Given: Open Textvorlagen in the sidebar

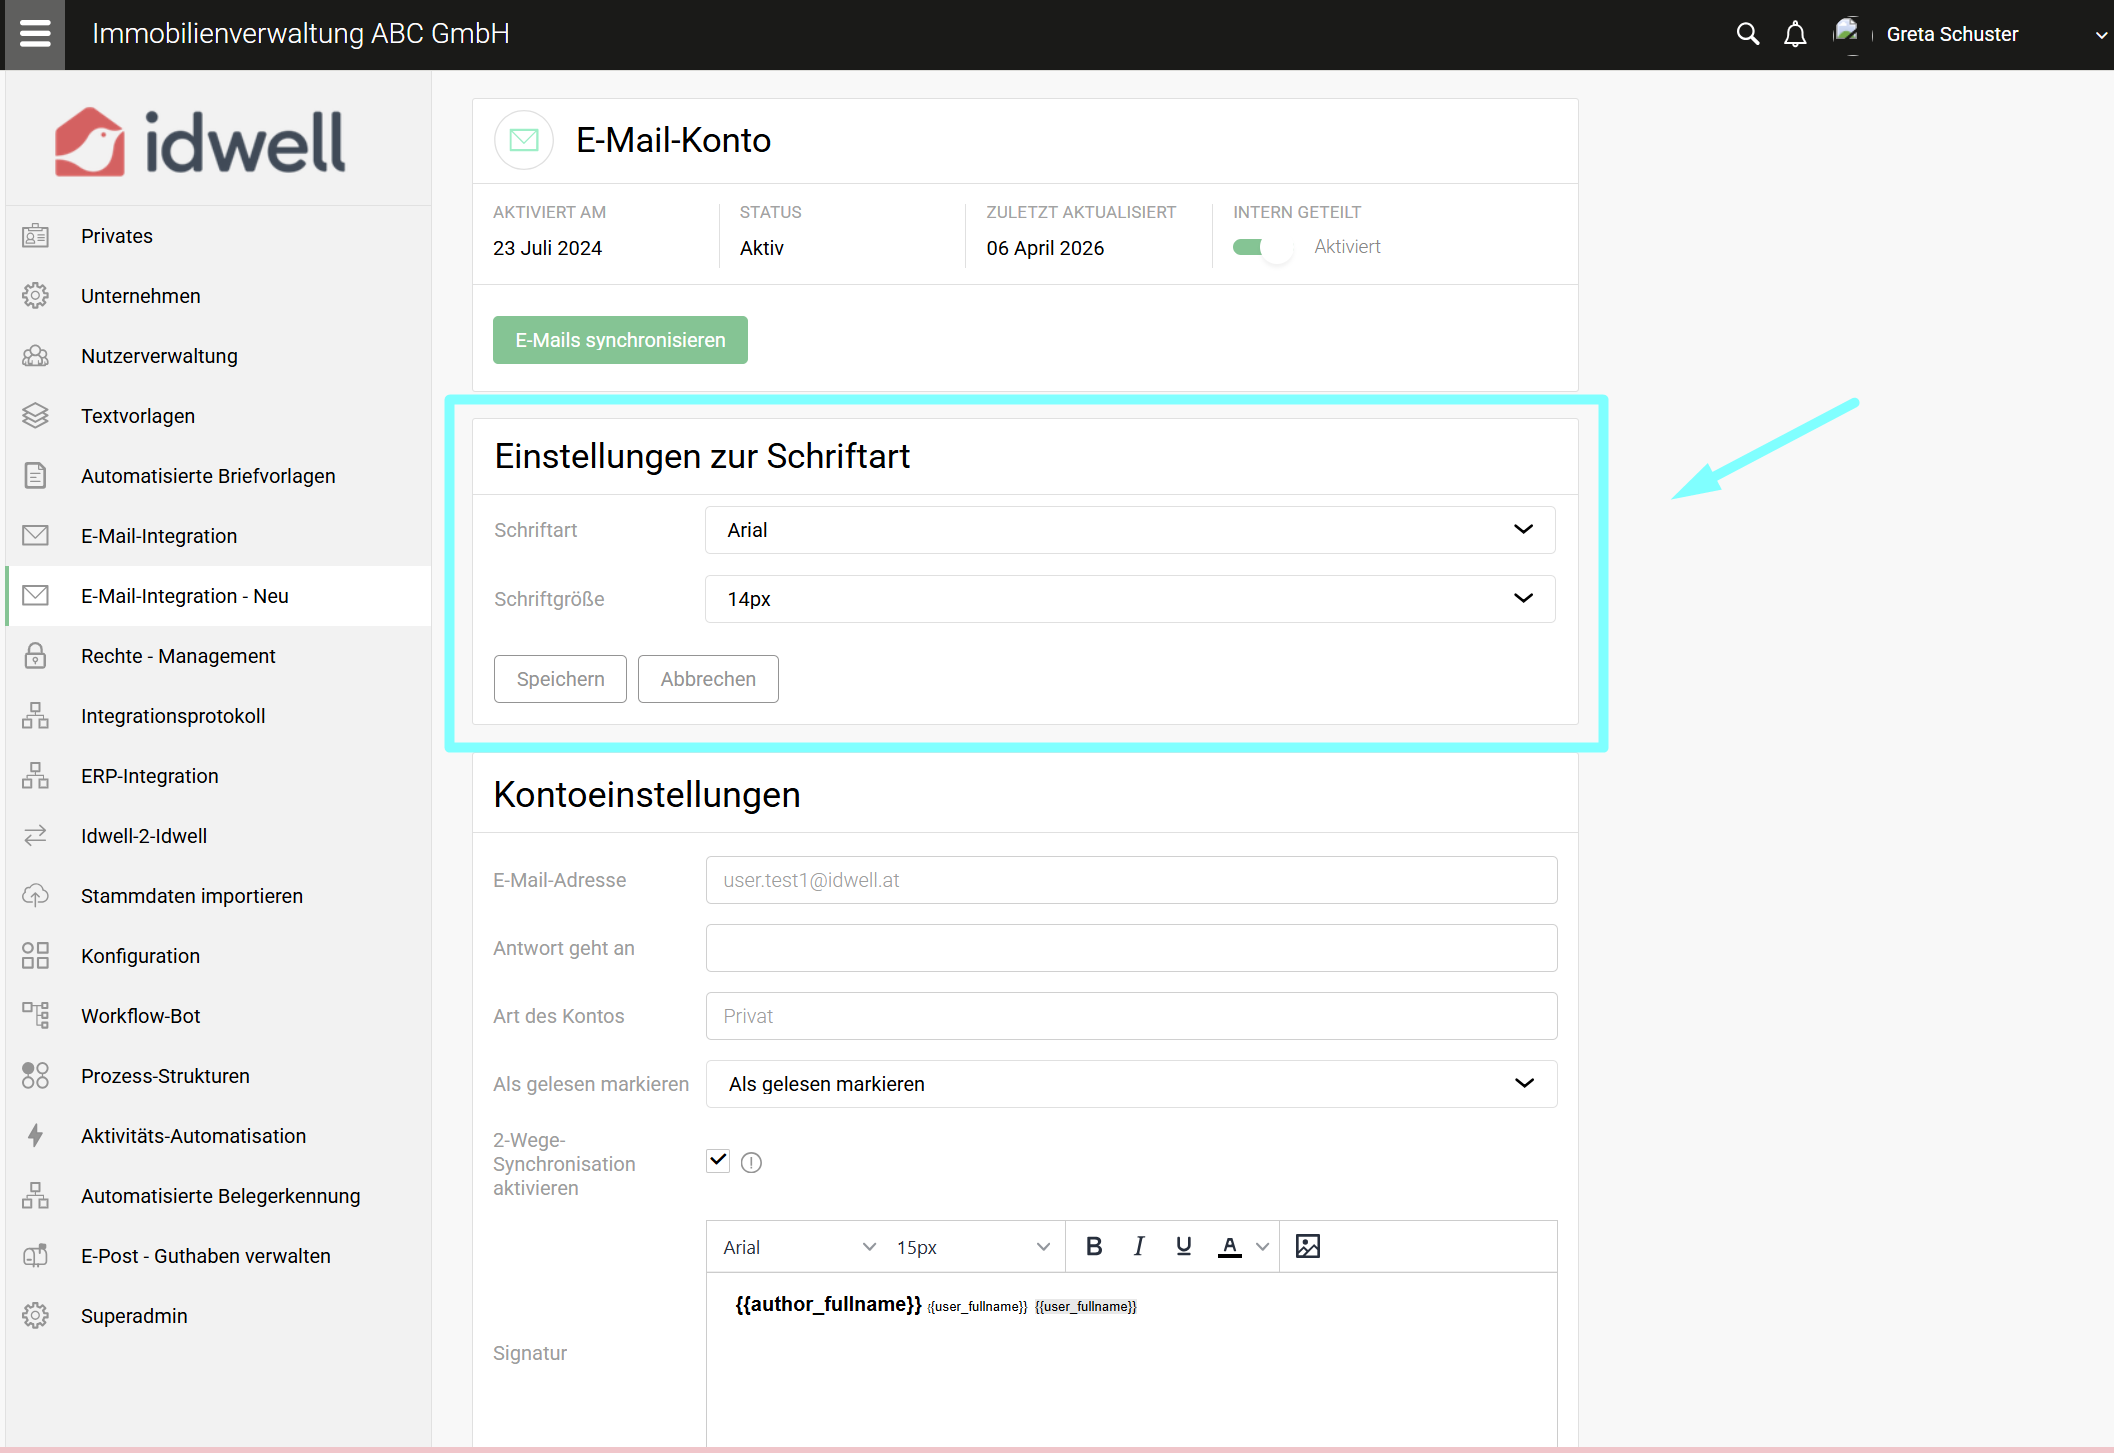Looking at the screenshot, I should [138, 416].
